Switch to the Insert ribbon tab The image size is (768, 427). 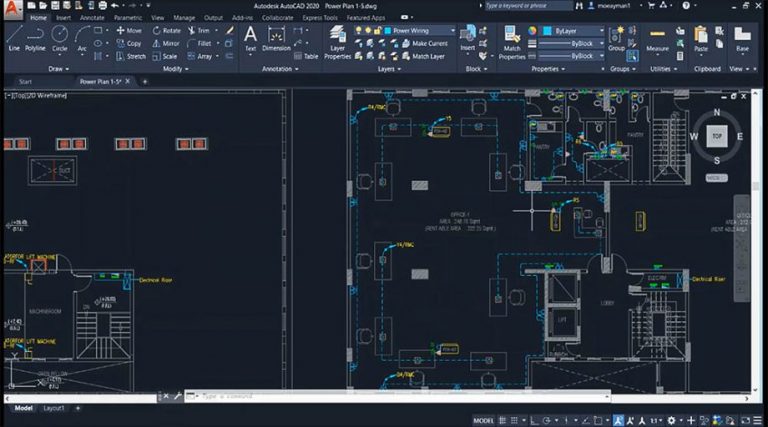click(x=63, y=18)
